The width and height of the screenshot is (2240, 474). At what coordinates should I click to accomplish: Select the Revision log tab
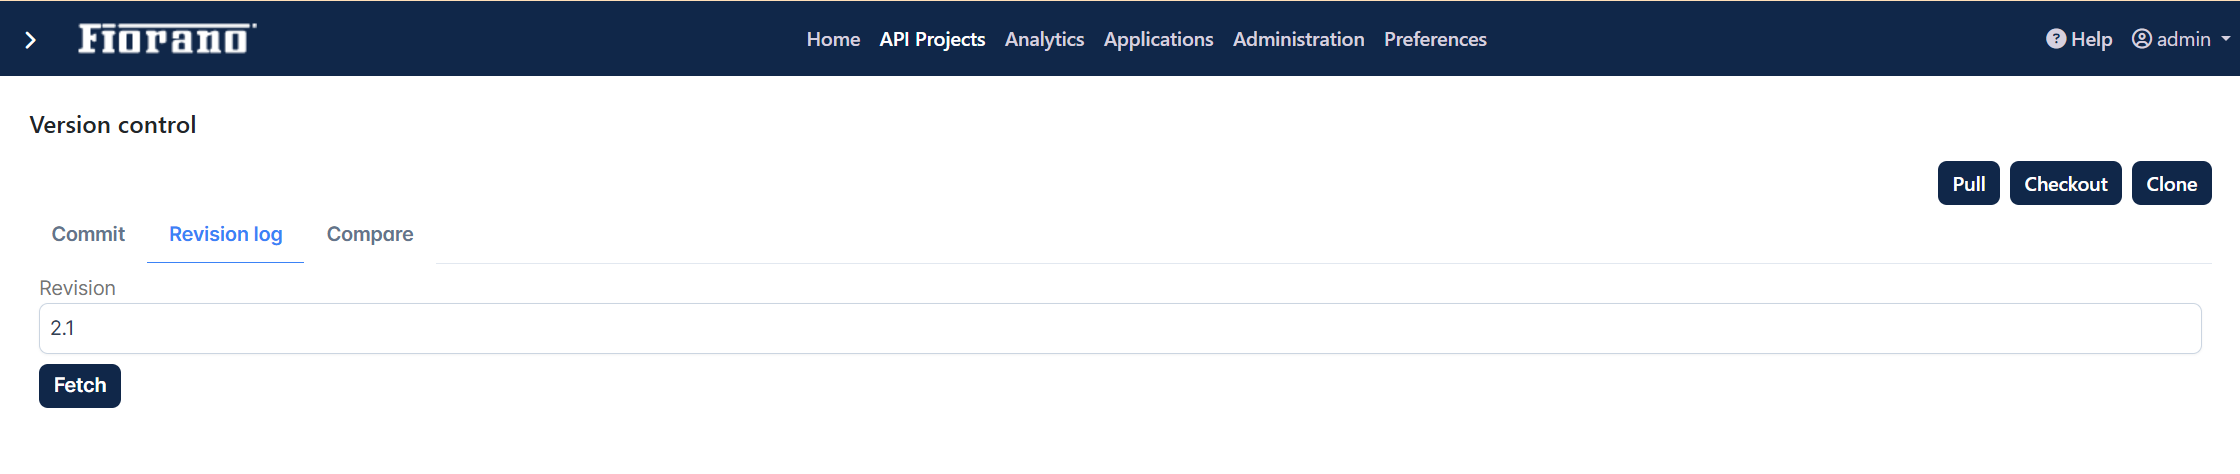(225, 234)
